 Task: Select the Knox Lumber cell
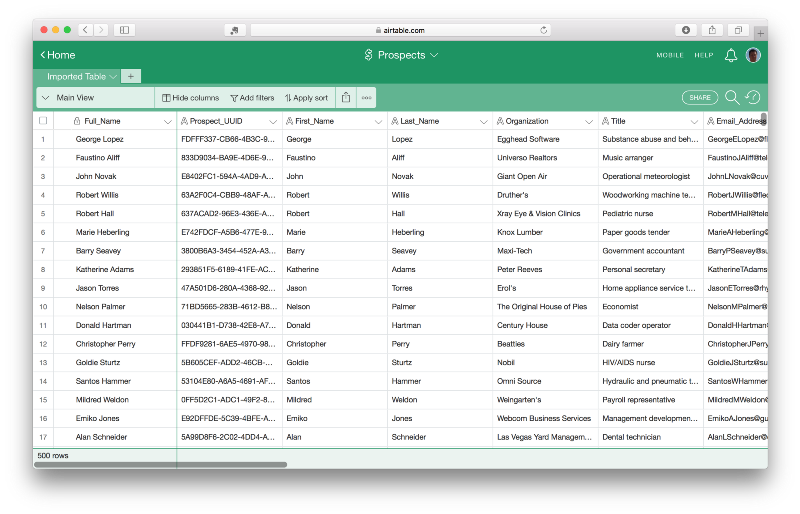click(545, 232)
